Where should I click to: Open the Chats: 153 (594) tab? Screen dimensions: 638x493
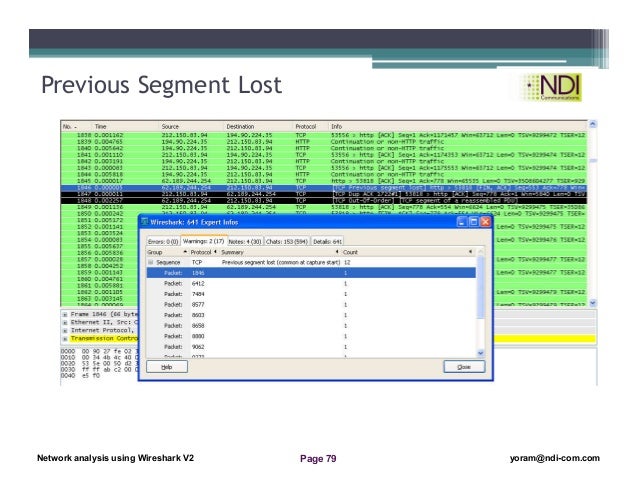(287, 242)
